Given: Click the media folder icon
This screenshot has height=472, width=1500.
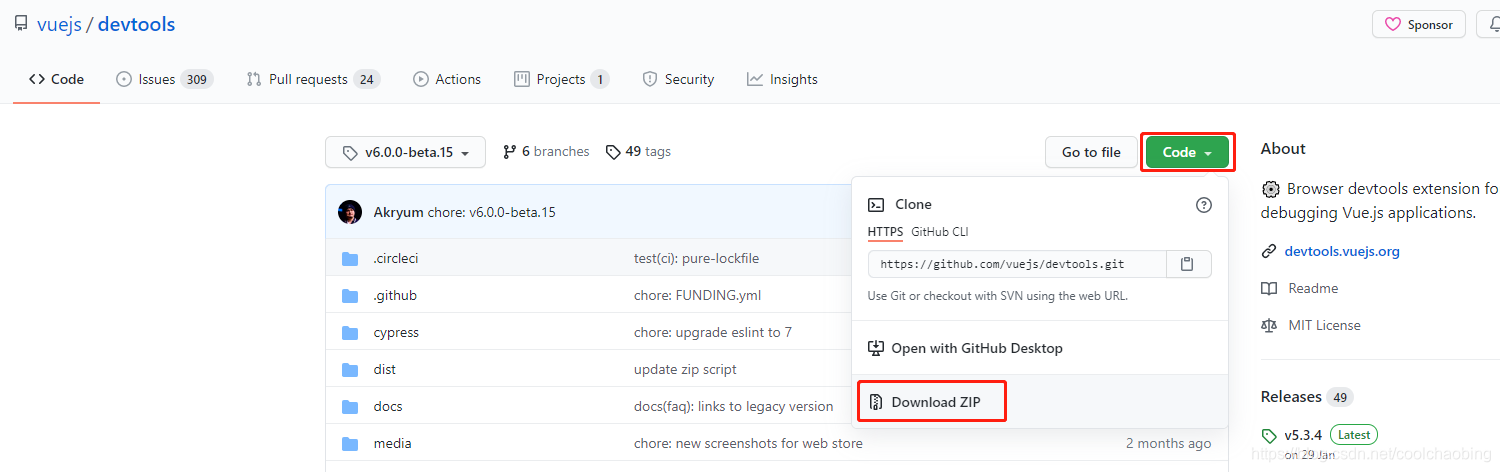Looking at the screenshot, I should pyautogui.click(x=350, y=444).
